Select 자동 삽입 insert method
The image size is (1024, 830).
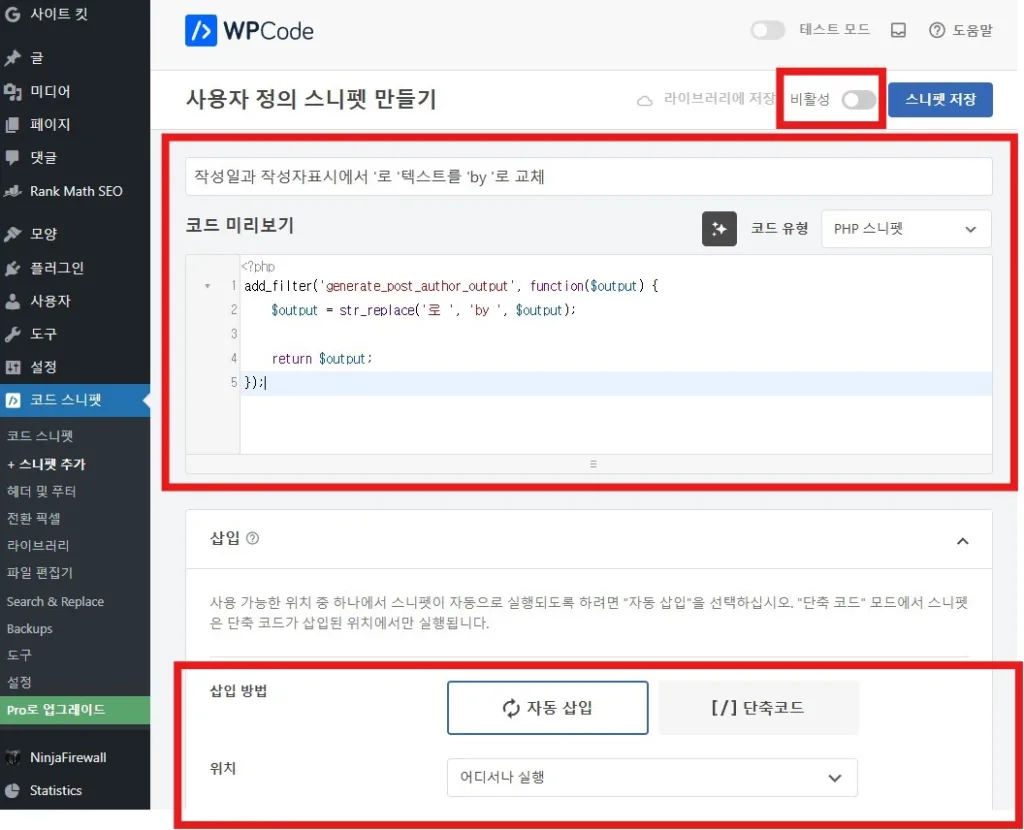[x=547, y=708]
